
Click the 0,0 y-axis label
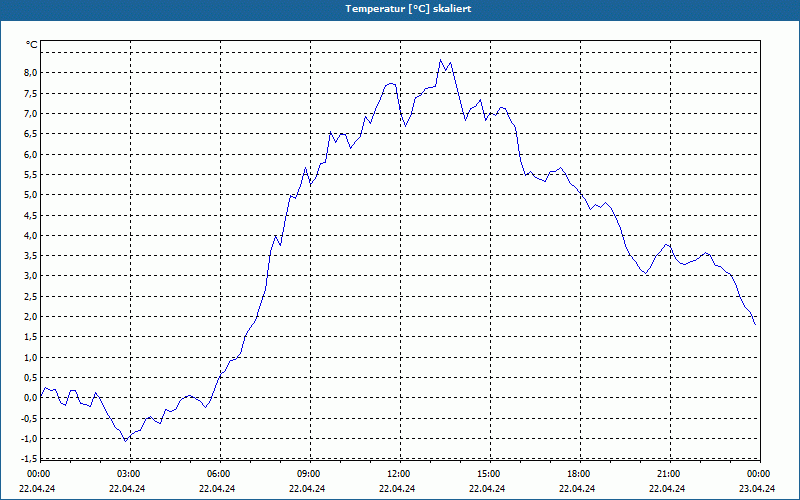point(31,398)
